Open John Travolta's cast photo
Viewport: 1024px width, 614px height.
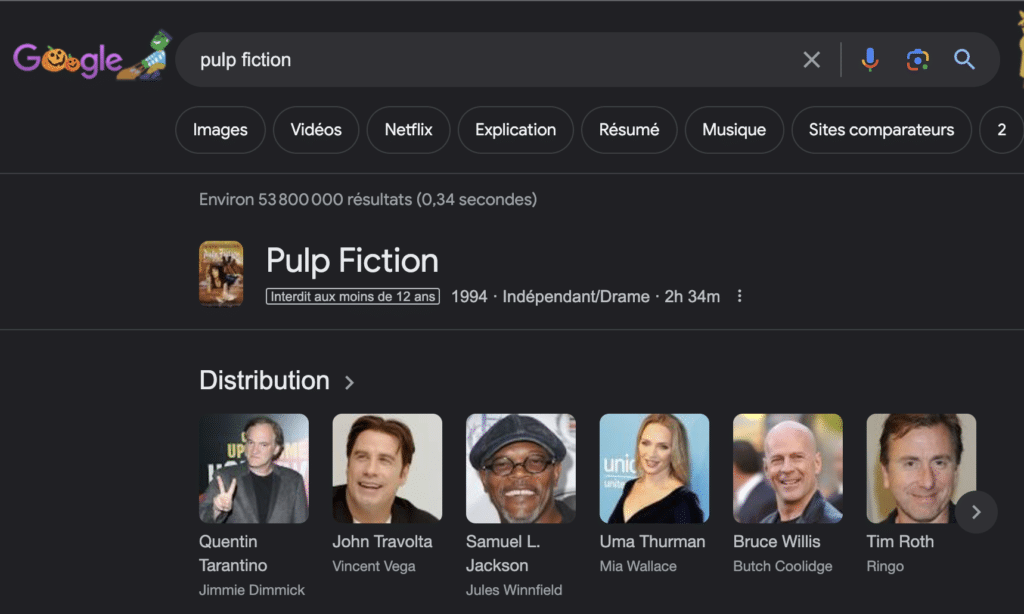[387, 468]
